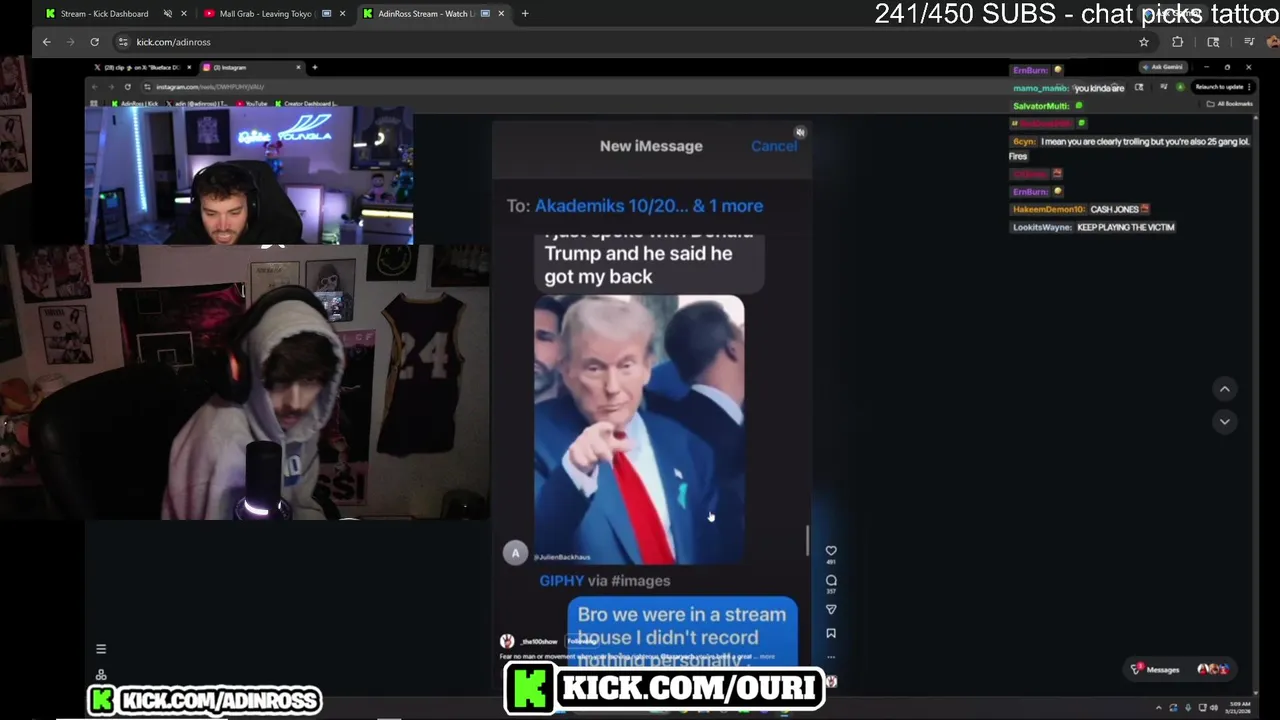Click SalvatorMulti chat username
This screenshot has height=720, width=1280.
pos(1041,106)
